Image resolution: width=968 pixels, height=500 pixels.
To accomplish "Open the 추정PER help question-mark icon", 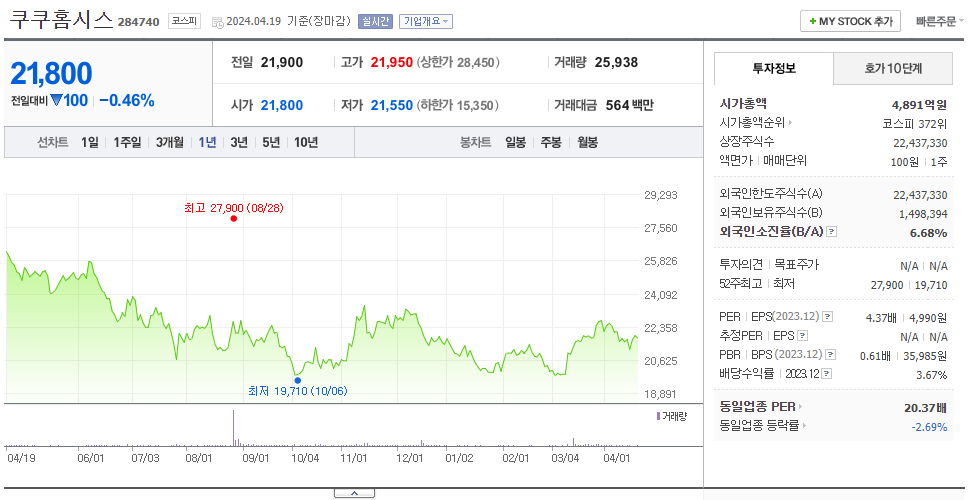I will click(802, 336).
